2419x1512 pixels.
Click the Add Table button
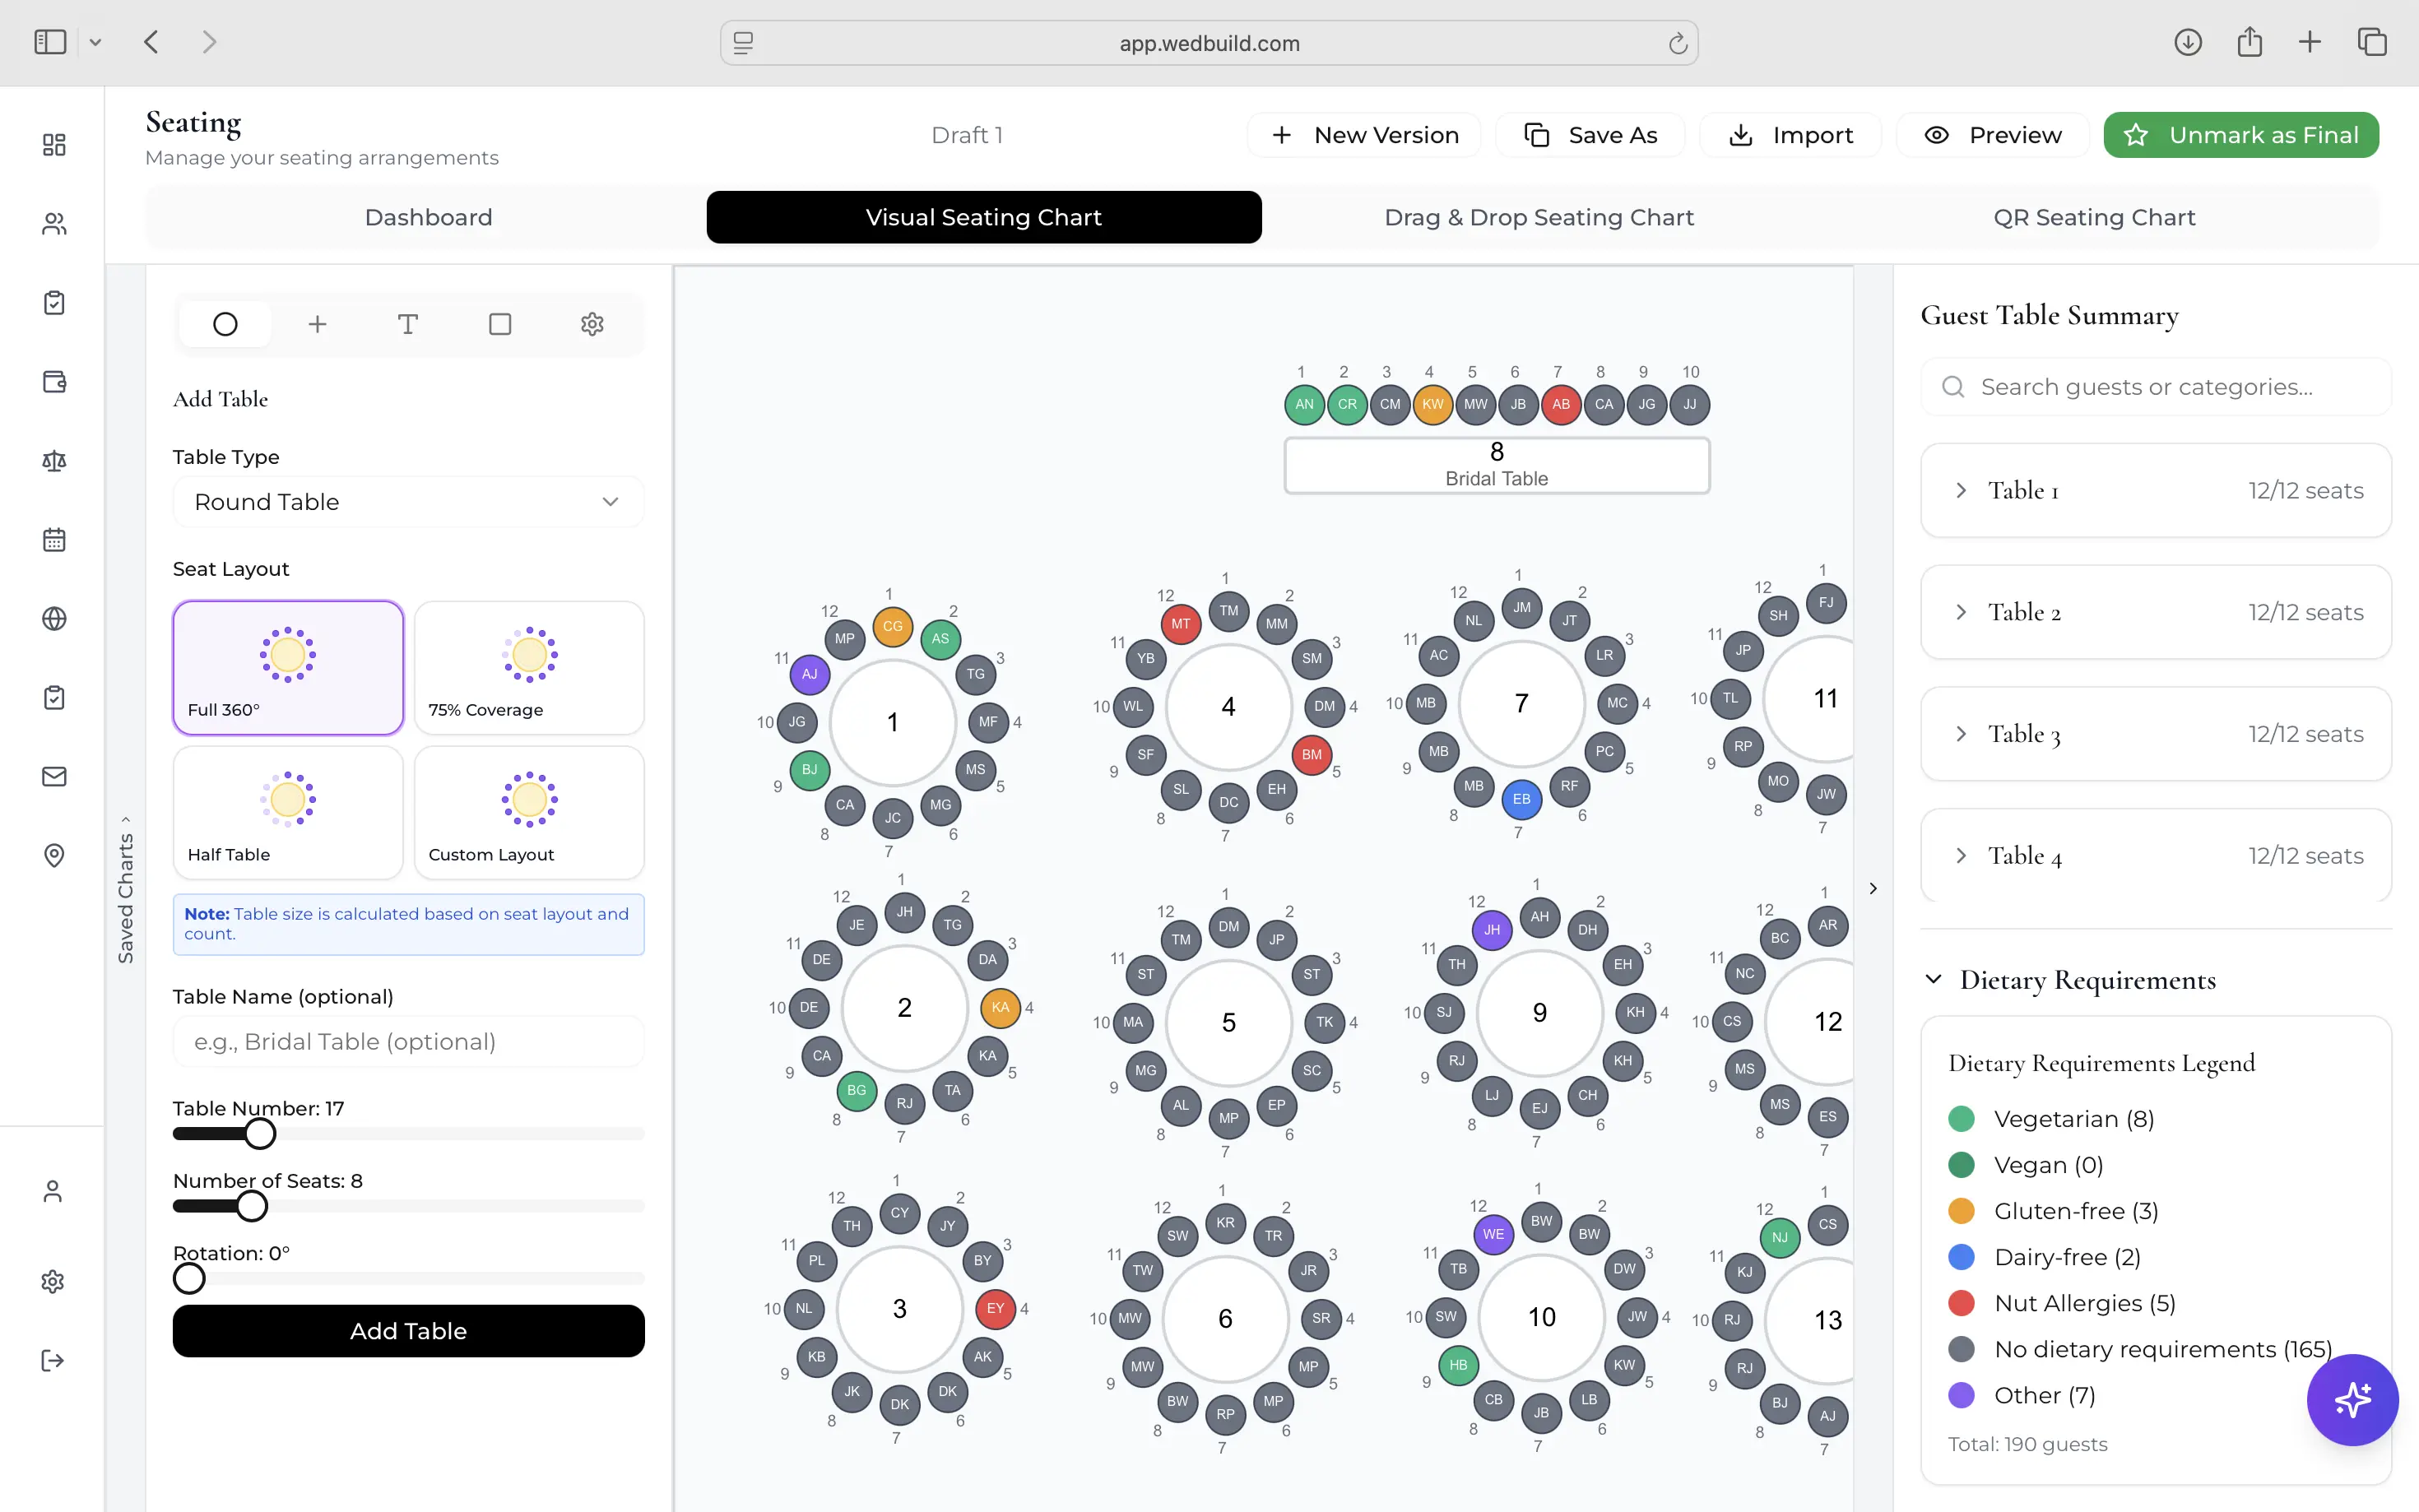[408, 1331]
